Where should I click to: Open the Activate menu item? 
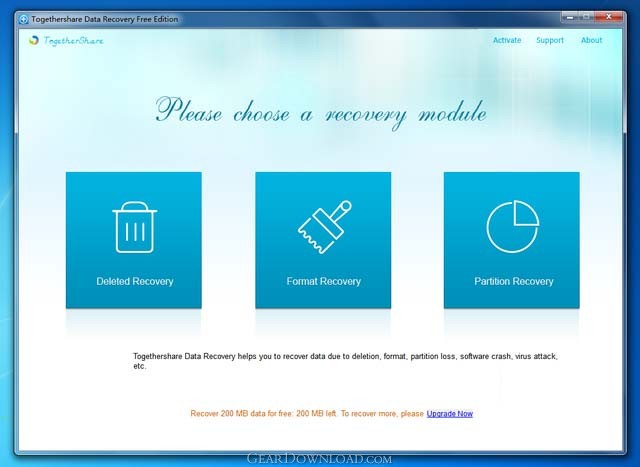coord(507,40)
